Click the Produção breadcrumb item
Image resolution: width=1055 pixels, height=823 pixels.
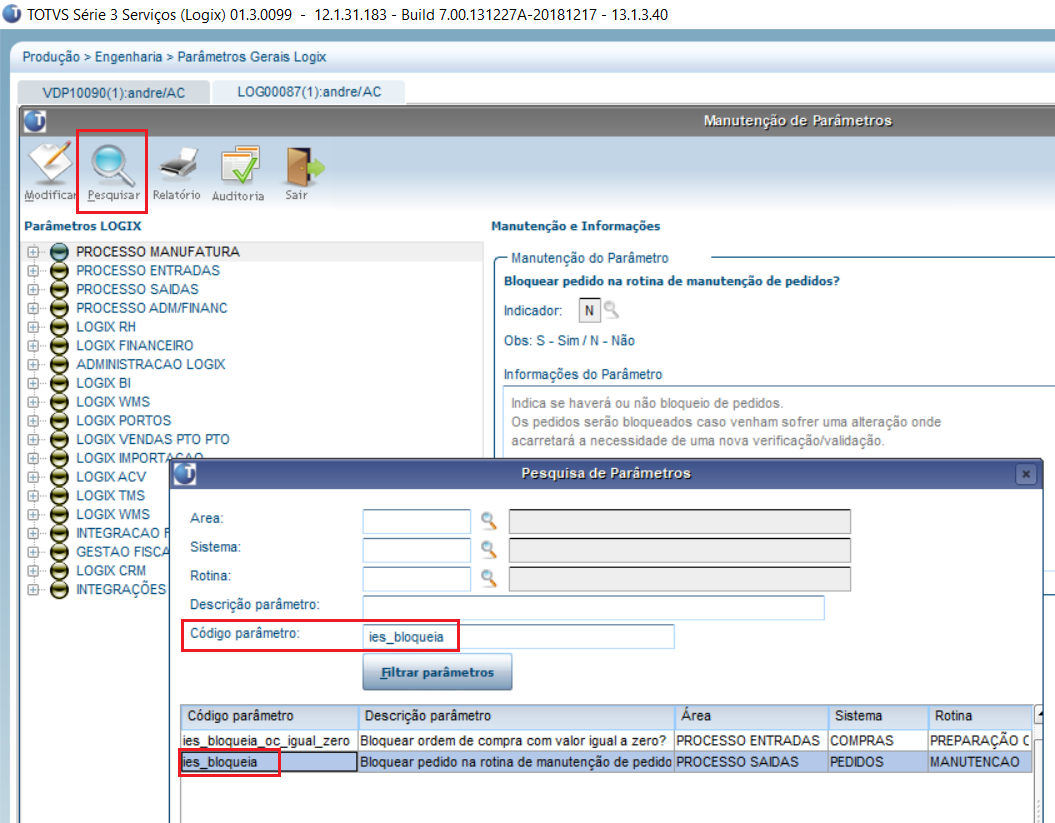pos(51,57)
